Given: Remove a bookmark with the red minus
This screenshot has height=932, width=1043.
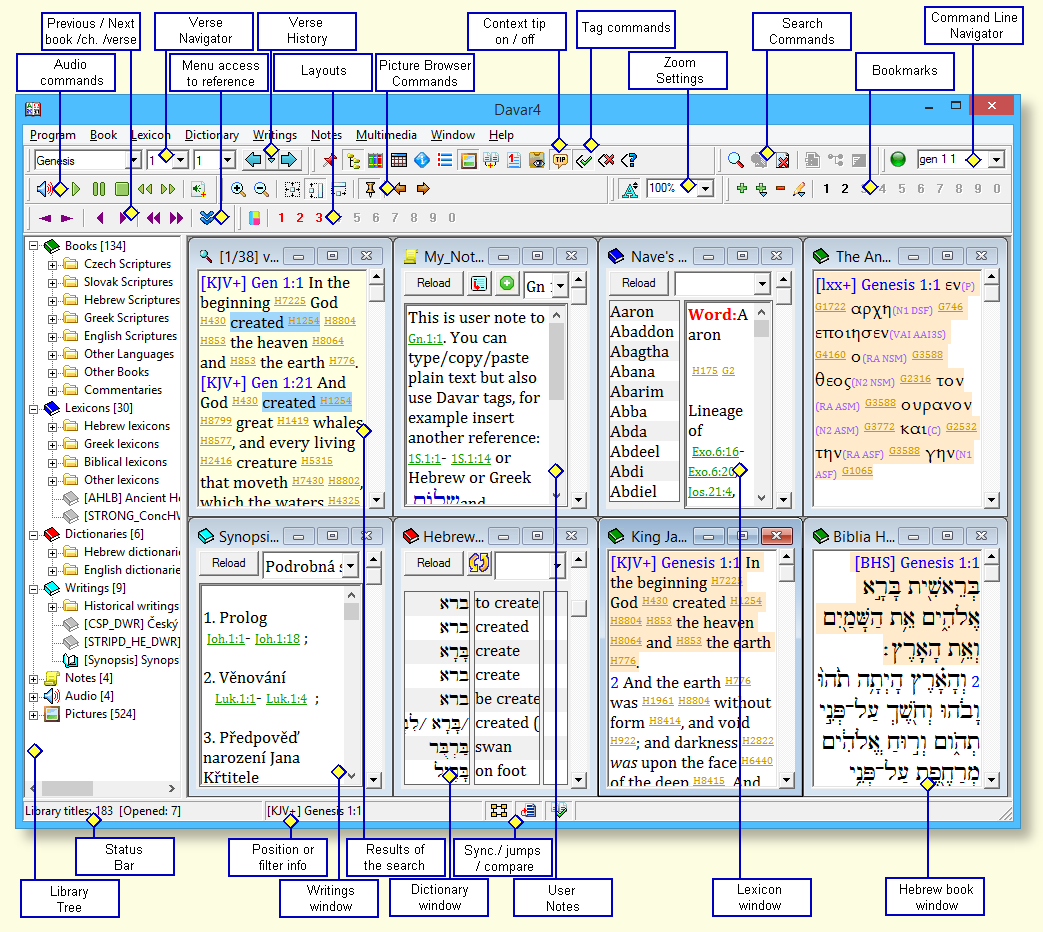Looking at the screenshot, I should pyautogui.click(x=781, y=189).
